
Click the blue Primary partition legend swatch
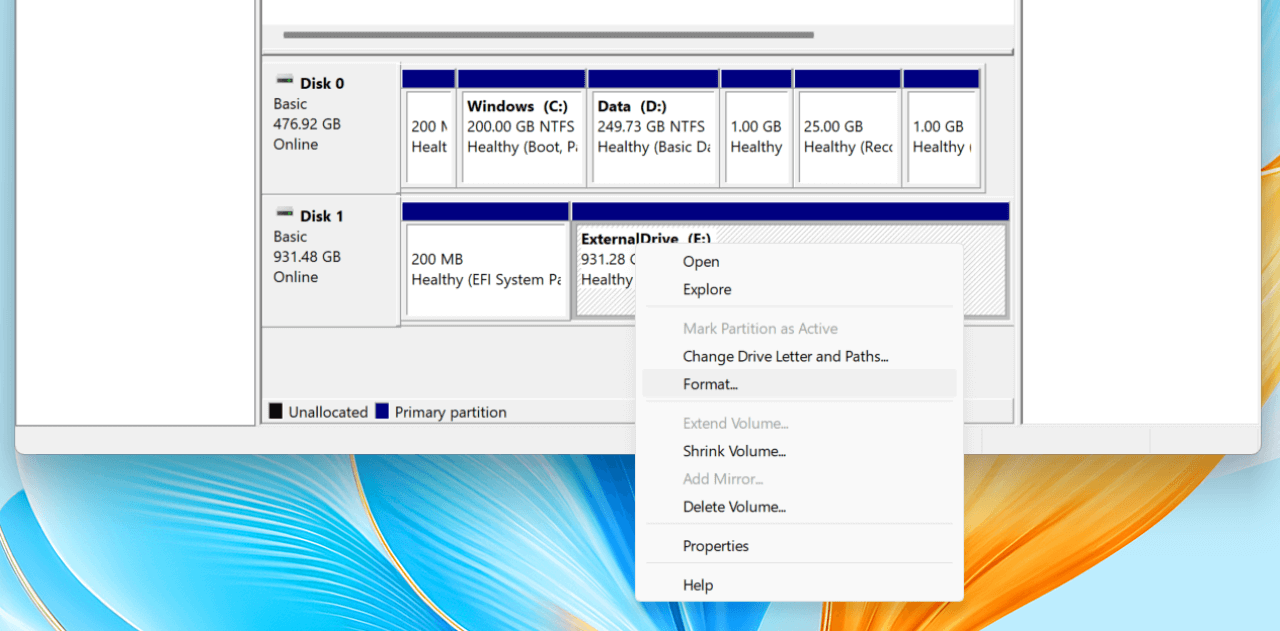pyautogui.click(x=381, y=411)
